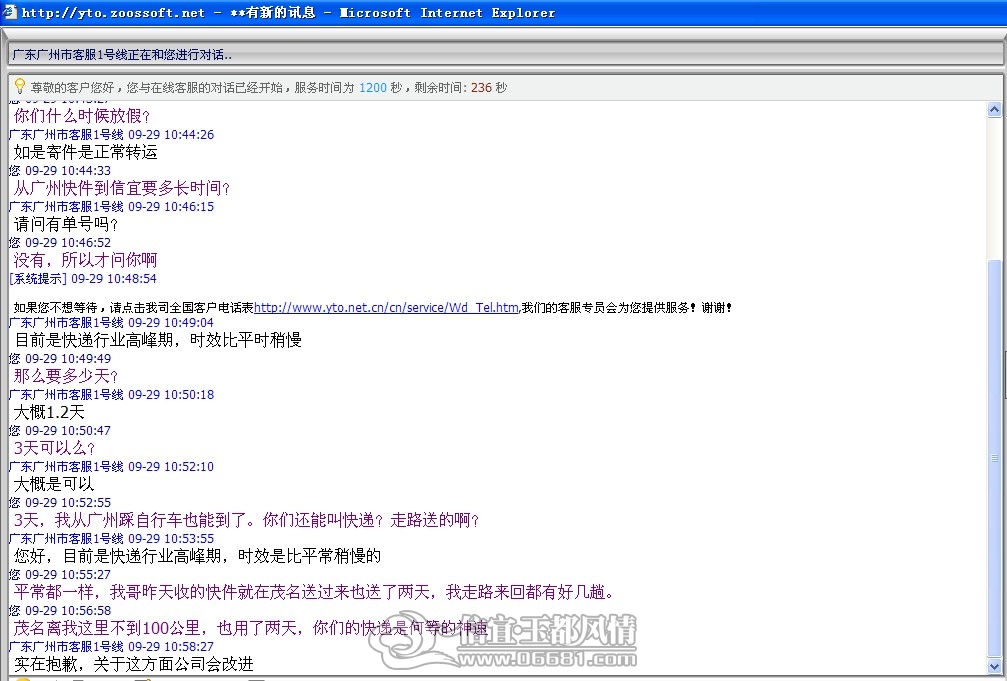Select the reply '实在抱歉,关于这方面公司会改进'

tap(134, 664)
